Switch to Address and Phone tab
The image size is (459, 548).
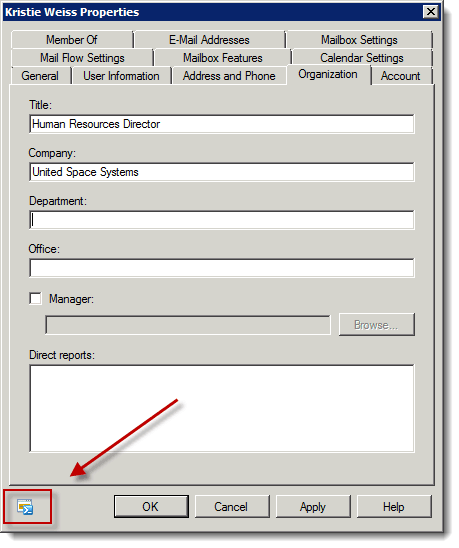point(229,76)
